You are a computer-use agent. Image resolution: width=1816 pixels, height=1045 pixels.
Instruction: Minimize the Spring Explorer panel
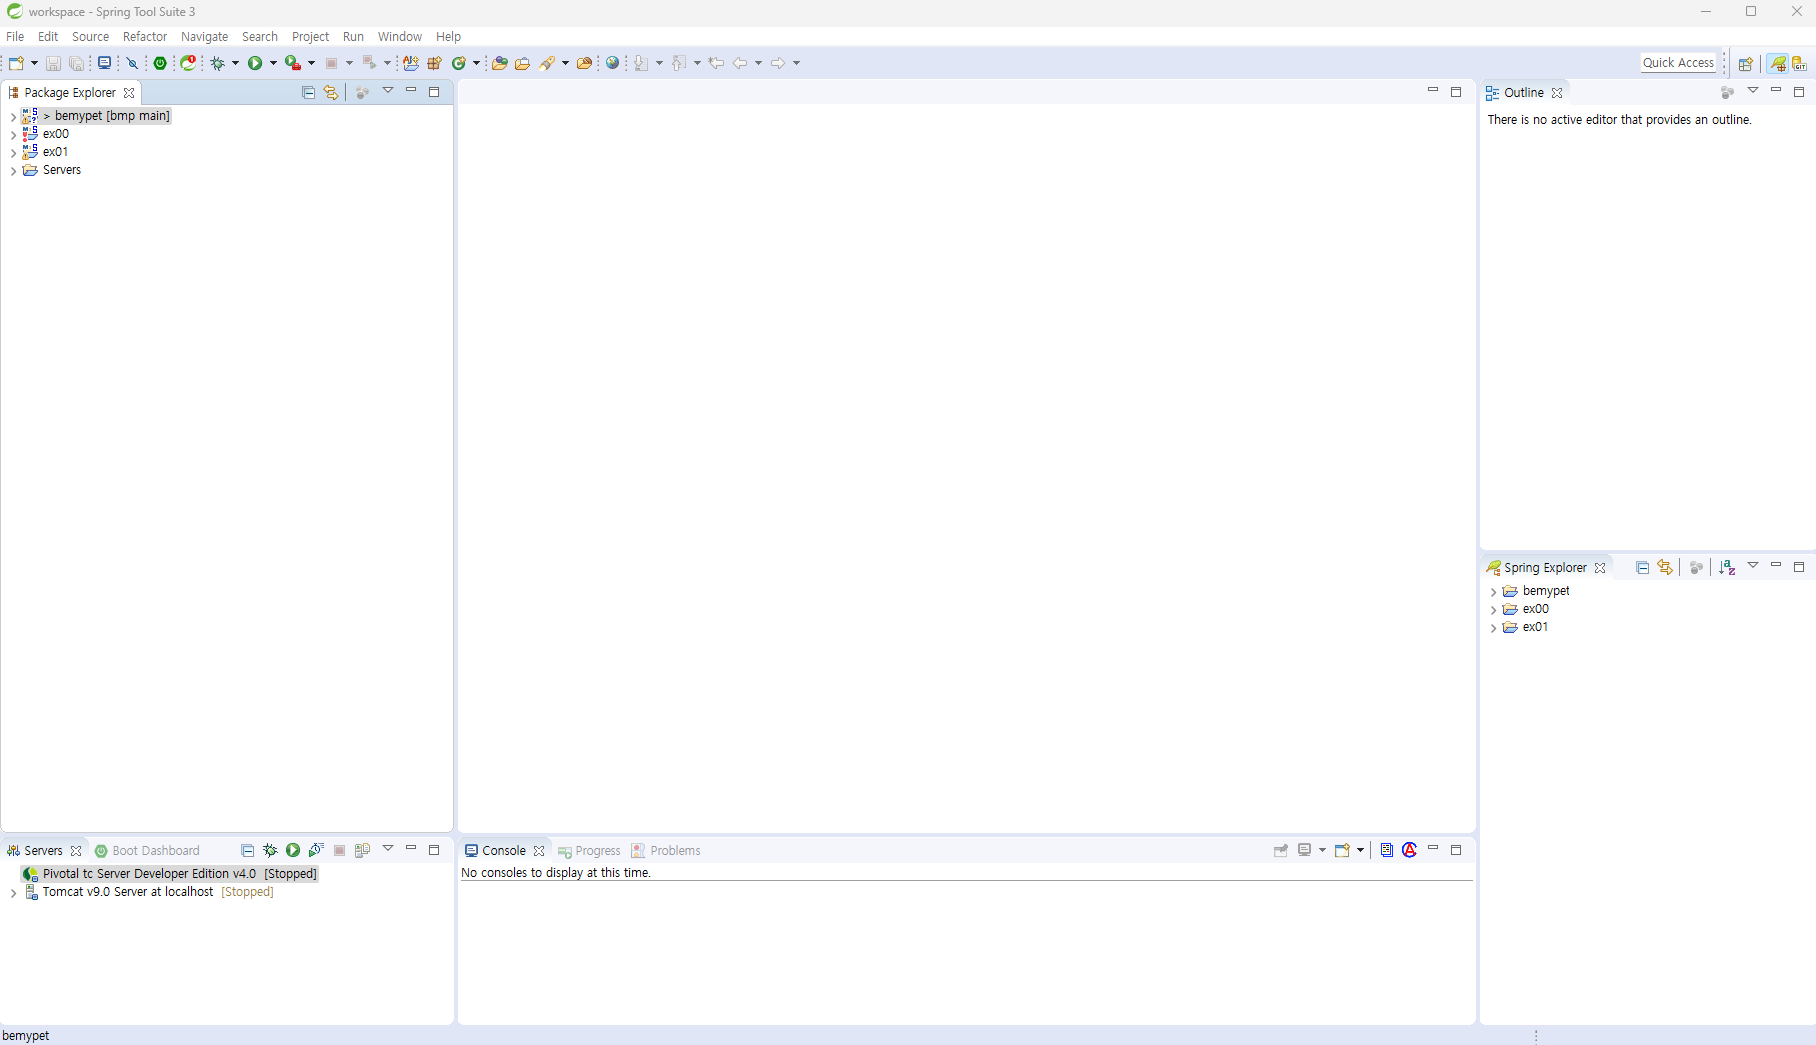click(x=1776, y=566)
